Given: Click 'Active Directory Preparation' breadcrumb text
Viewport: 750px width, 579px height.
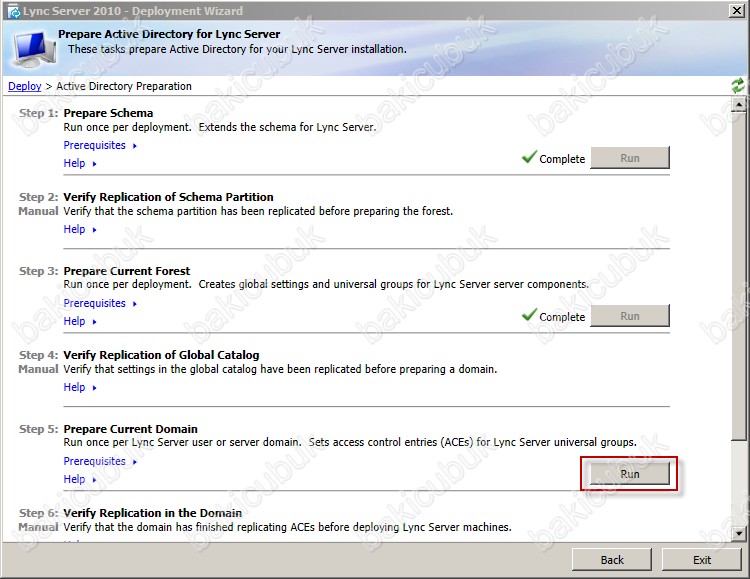Looking at the screenshot, I should pyautogui.click(x=124, y=86).
